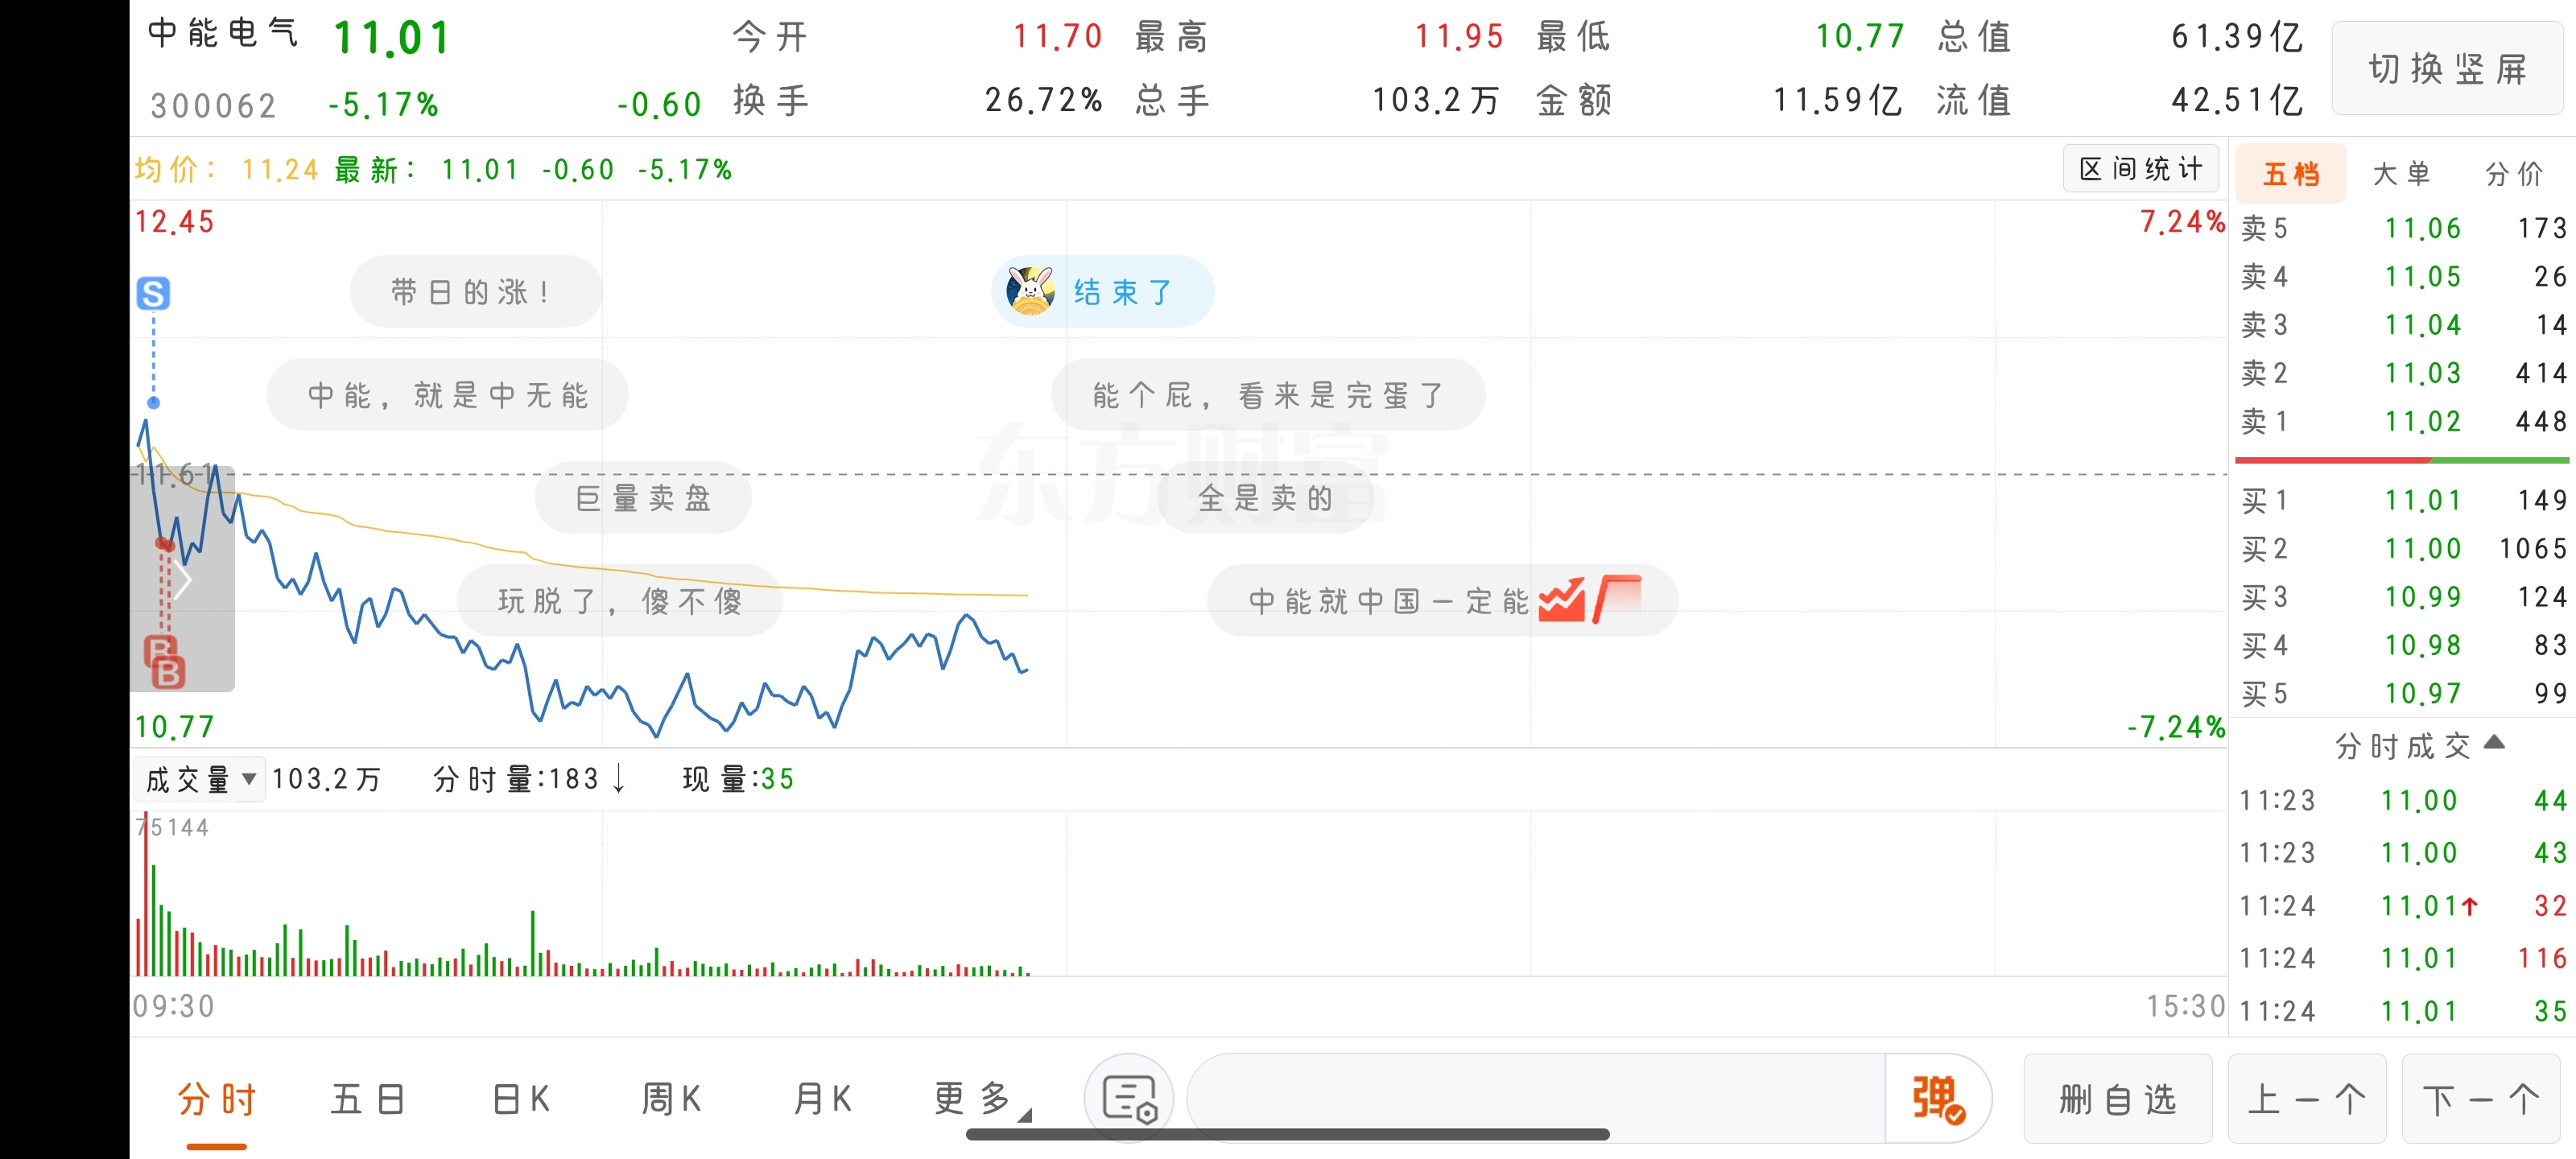This screenshot has width=2576, height=1159.
Task: Click the rabbit avatar on 结束了 comment
Action: coord(1030,291)
